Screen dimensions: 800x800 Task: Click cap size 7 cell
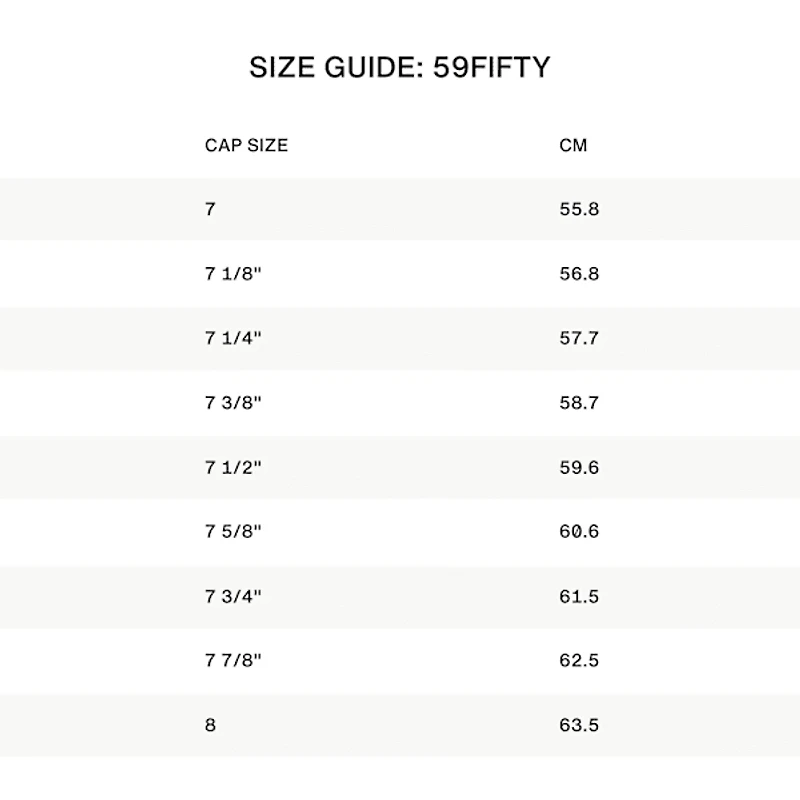[210, 209]
